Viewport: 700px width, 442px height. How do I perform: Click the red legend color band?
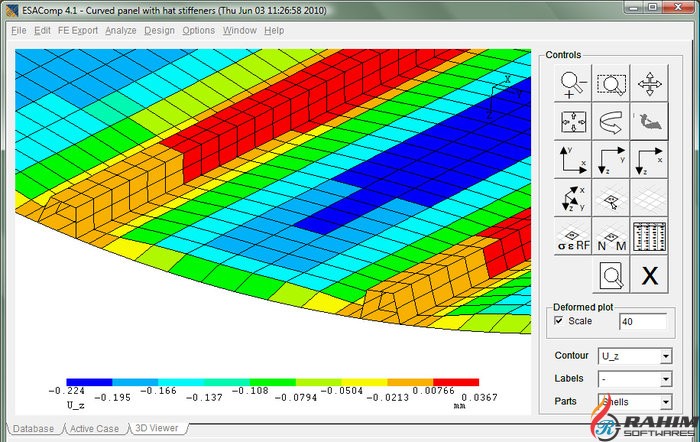(456, 382)
